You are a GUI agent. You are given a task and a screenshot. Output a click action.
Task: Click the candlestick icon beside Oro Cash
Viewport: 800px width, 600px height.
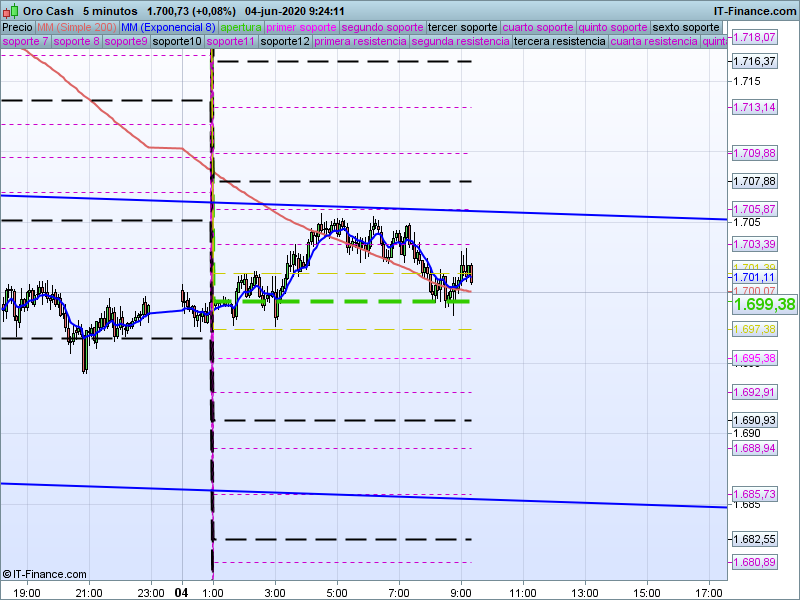tap(9, 10)
